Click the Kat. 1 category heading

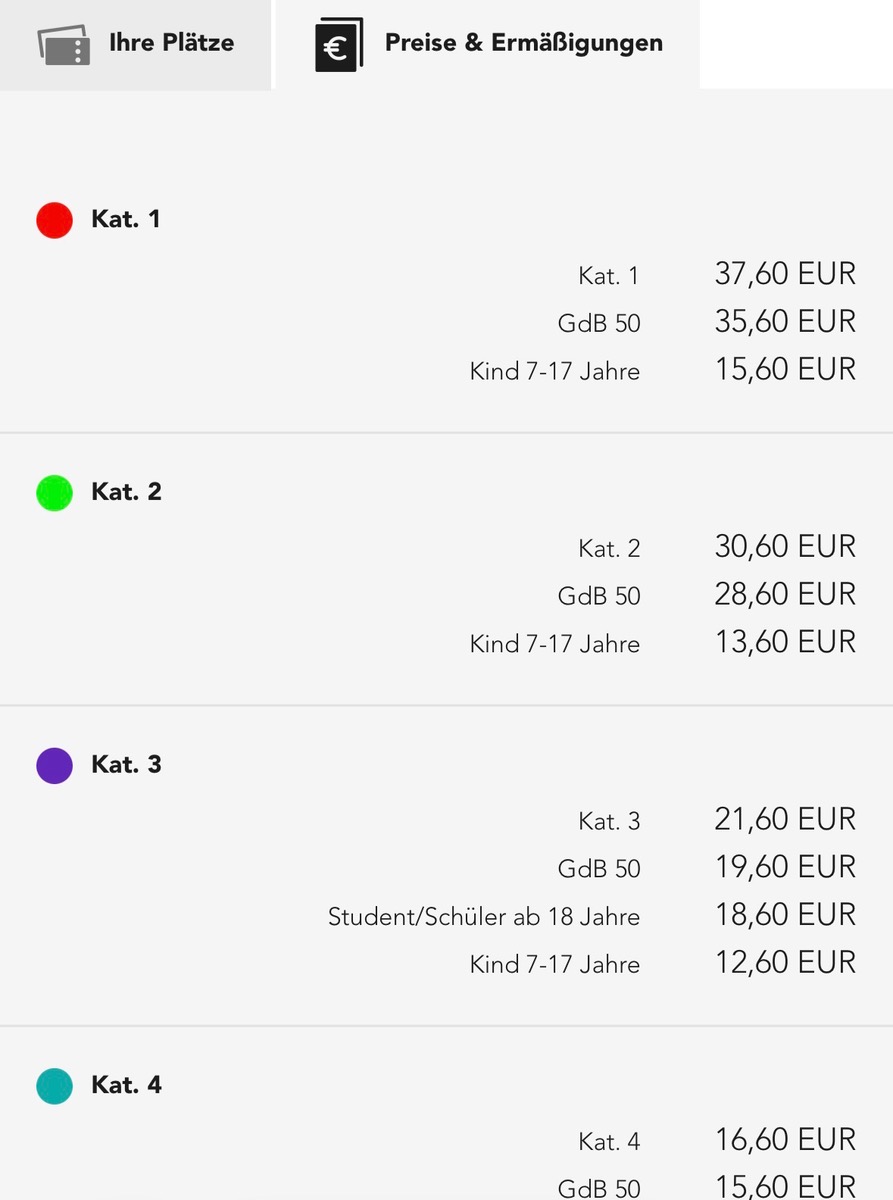[x=126, y=219]
